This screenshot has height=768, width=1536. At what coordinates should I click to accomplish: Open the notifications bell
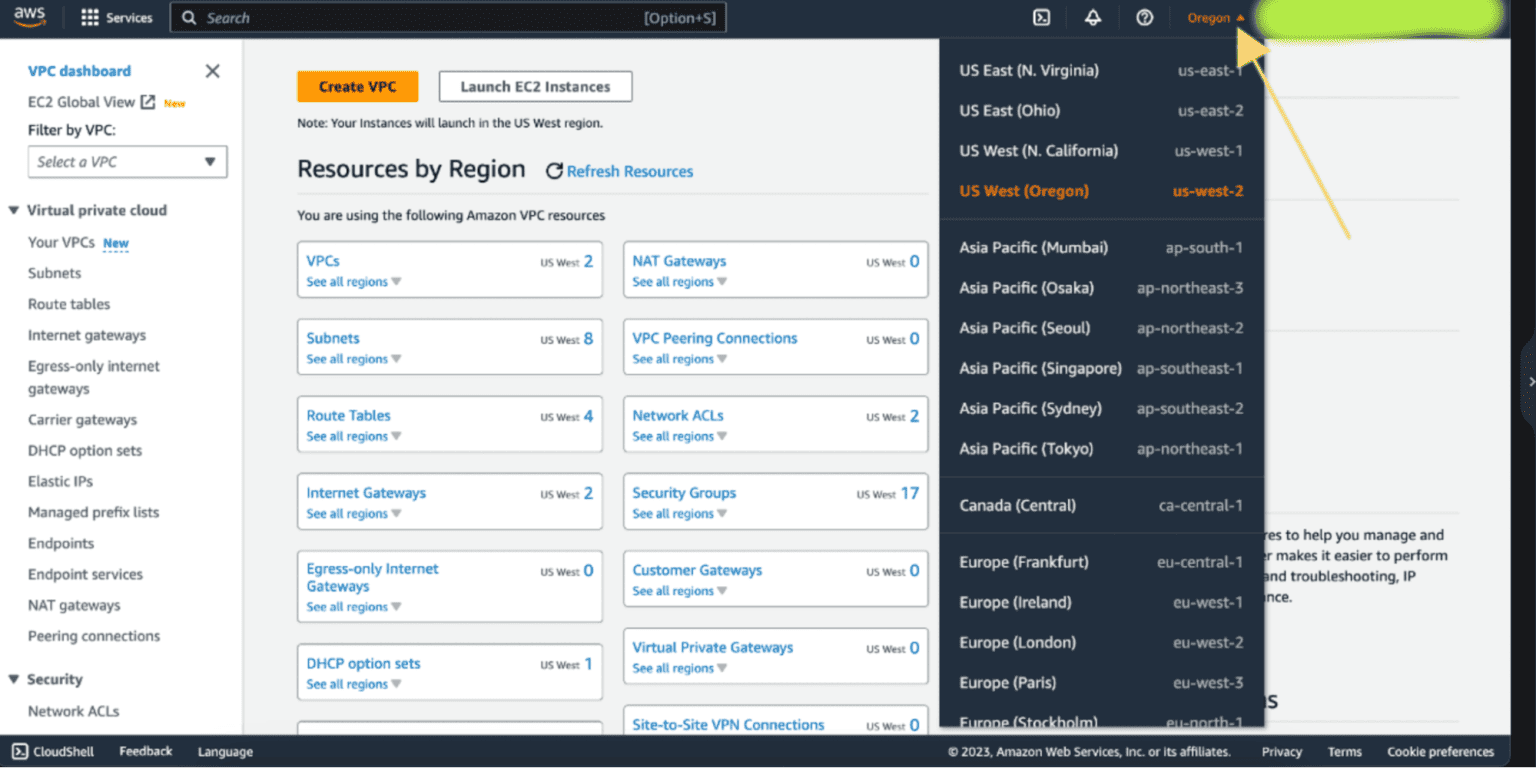(x=1092, y=17)
